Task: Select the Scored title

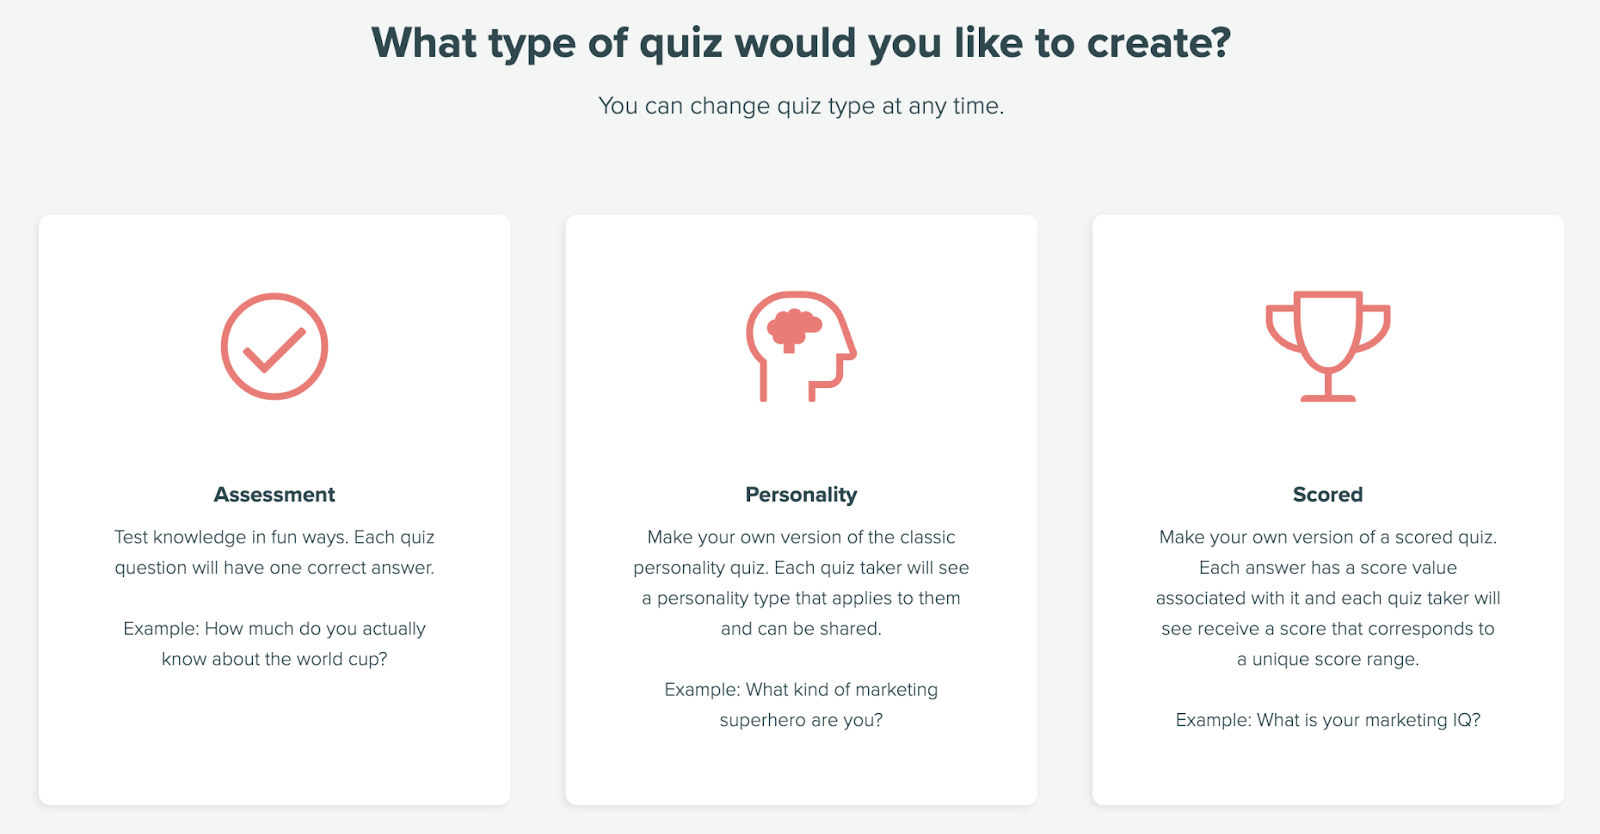Action: (1327, 494)
